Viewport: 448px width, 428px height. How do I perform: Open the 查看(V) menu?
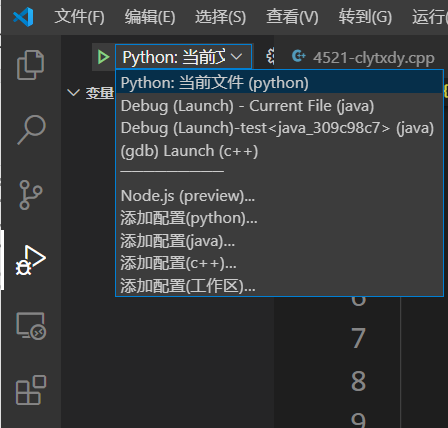pos(292,17)
